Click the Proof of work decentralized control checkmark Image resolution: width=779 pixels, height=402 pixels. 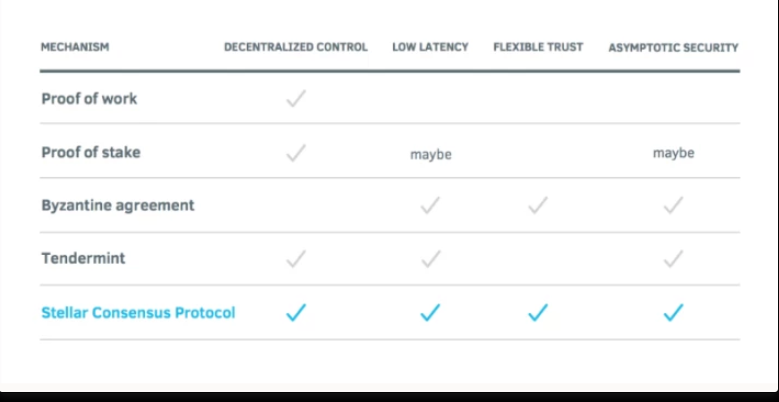(296, 98)
